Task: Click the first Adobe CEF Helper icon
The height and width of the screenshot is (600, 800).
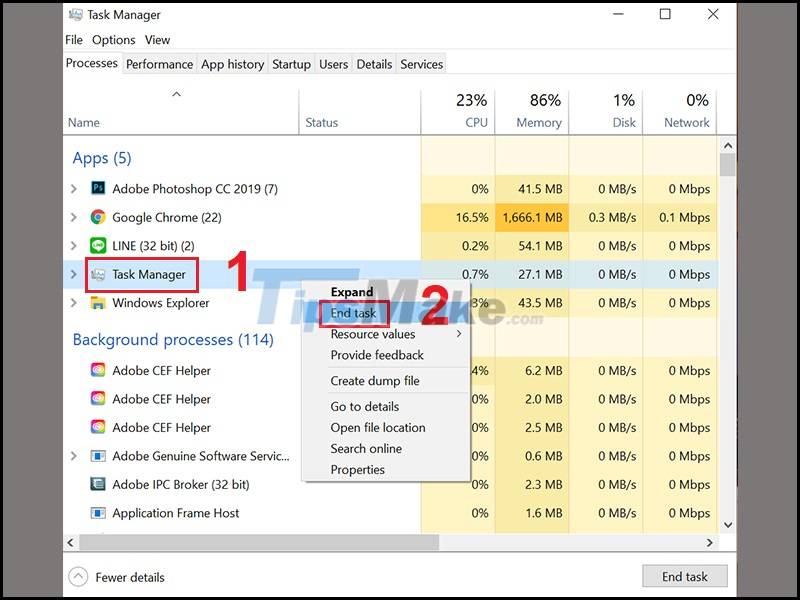Action: [97, 370]
